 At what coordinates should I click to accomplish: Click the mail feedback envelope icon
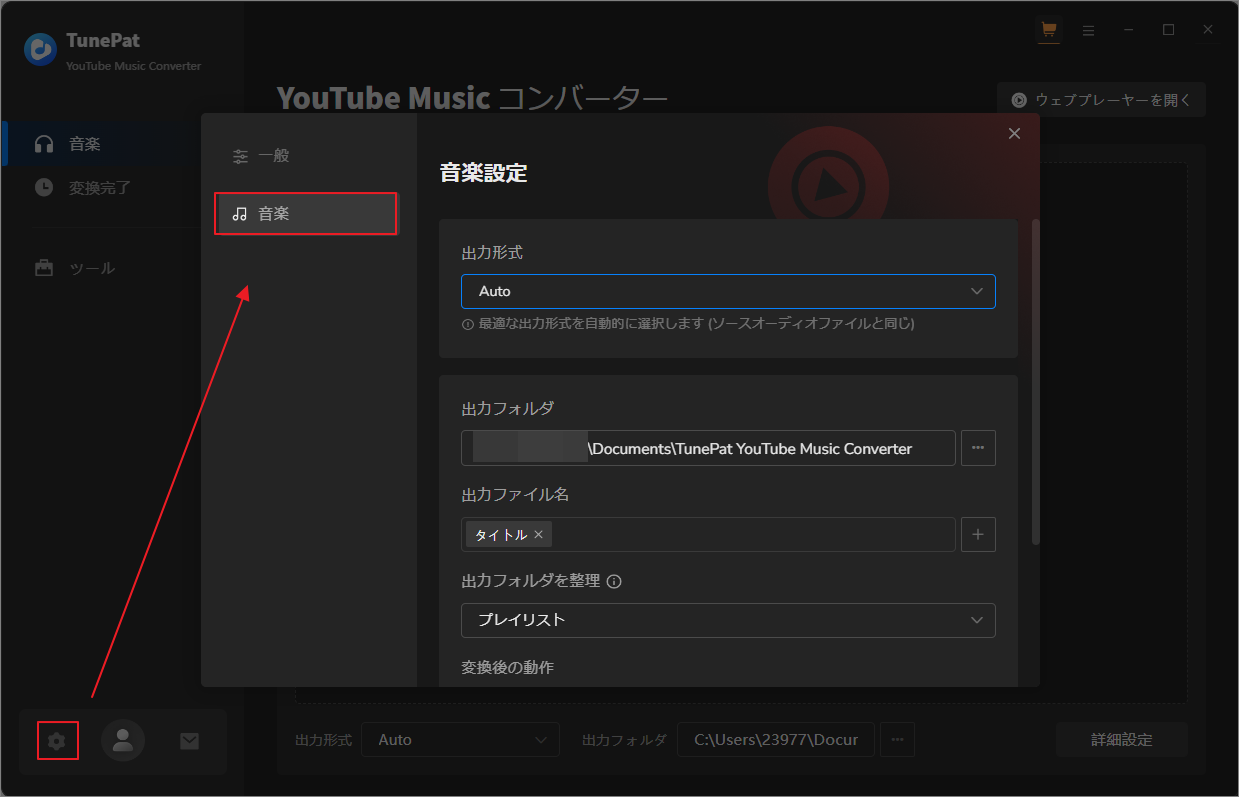pyautogui.click(x=189, y=740)
